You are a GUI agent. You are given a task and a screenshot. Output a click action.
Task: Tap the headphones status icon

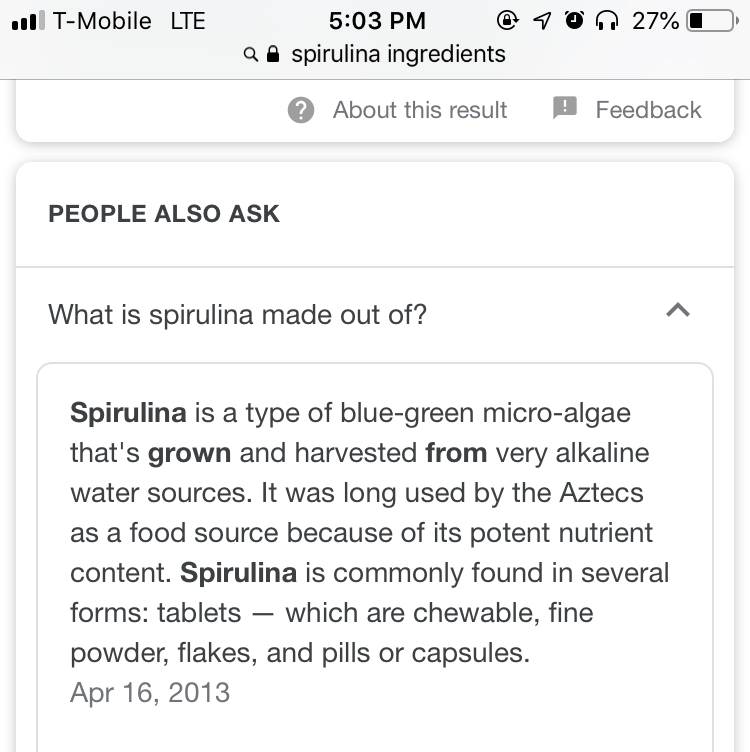607,21
